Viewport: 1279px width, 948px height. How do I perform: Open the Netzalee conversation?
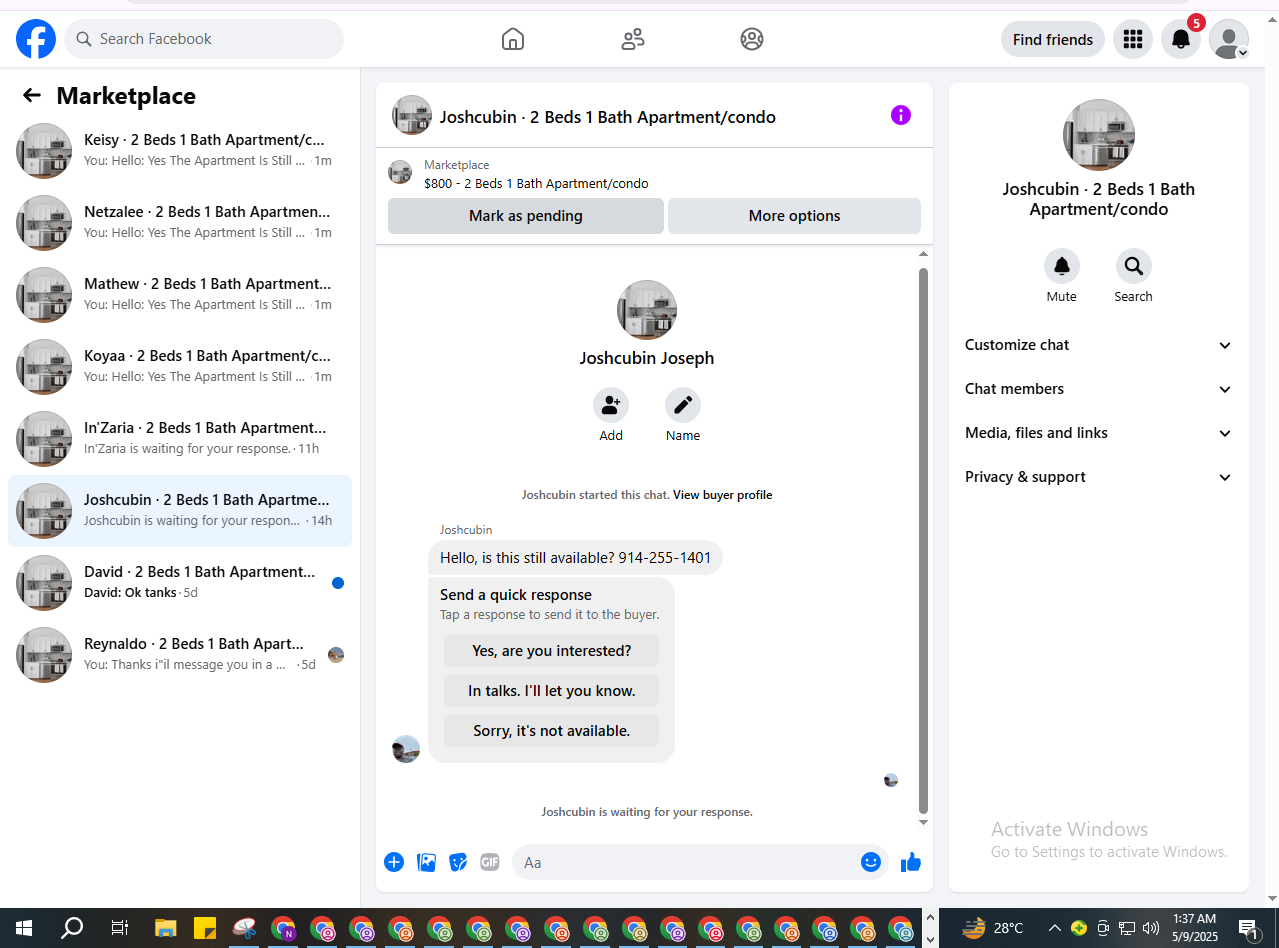[x=180, y=223]
